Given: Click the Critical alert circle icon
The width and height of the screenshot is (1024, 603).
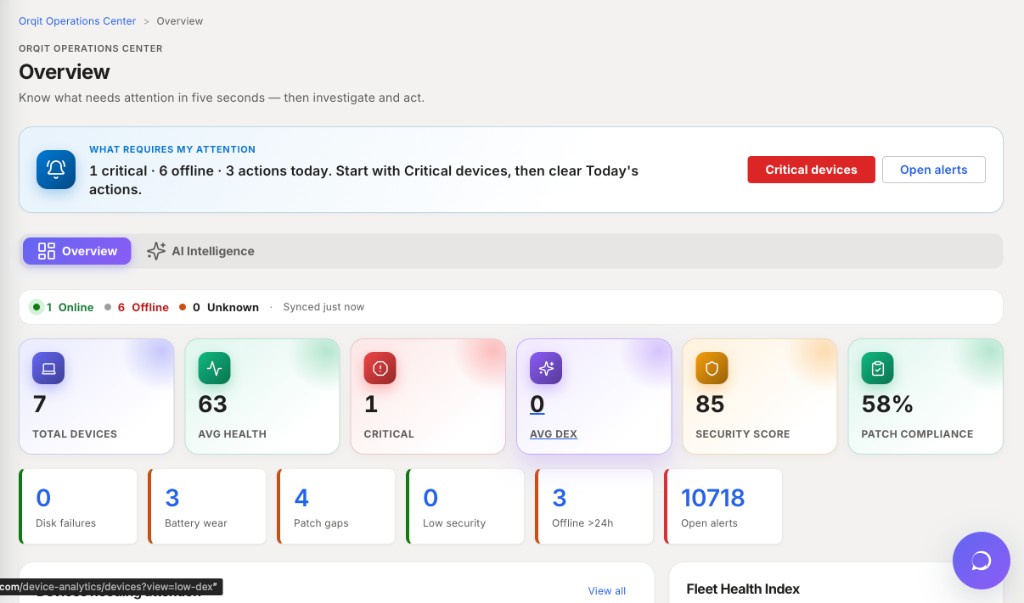Looking at the screenshot, I should (x=380, y=368).
